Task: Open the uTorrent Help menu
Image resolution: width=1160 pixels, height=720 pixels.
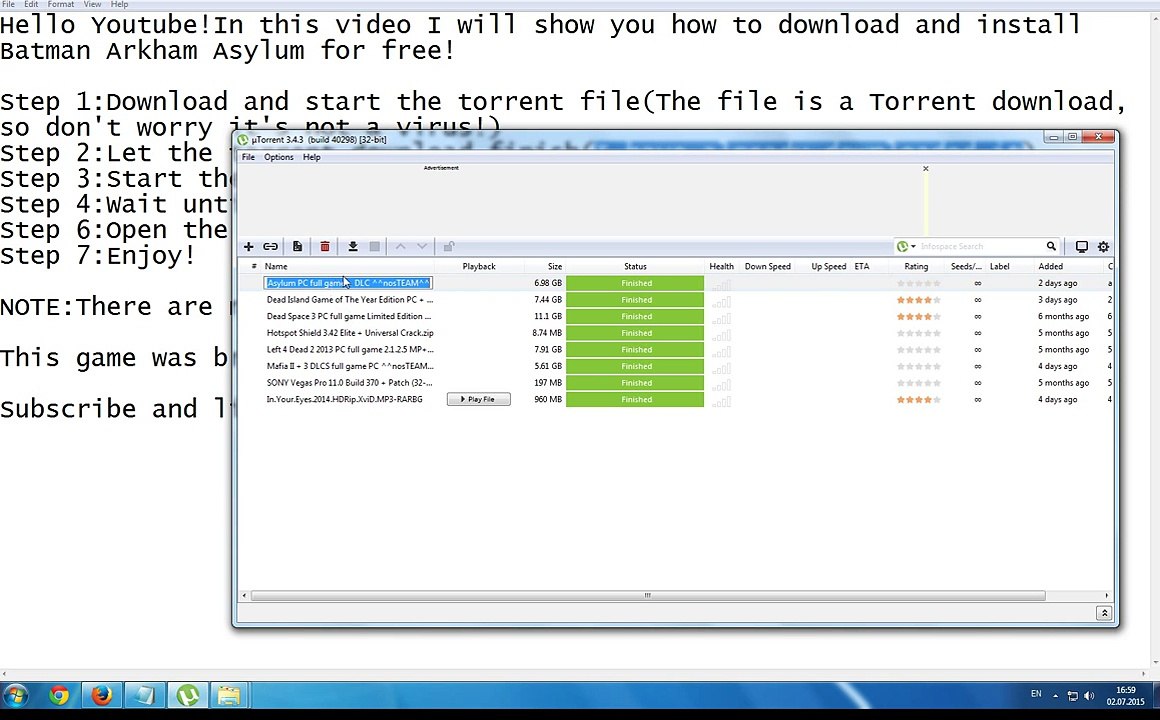Action: 311,157
